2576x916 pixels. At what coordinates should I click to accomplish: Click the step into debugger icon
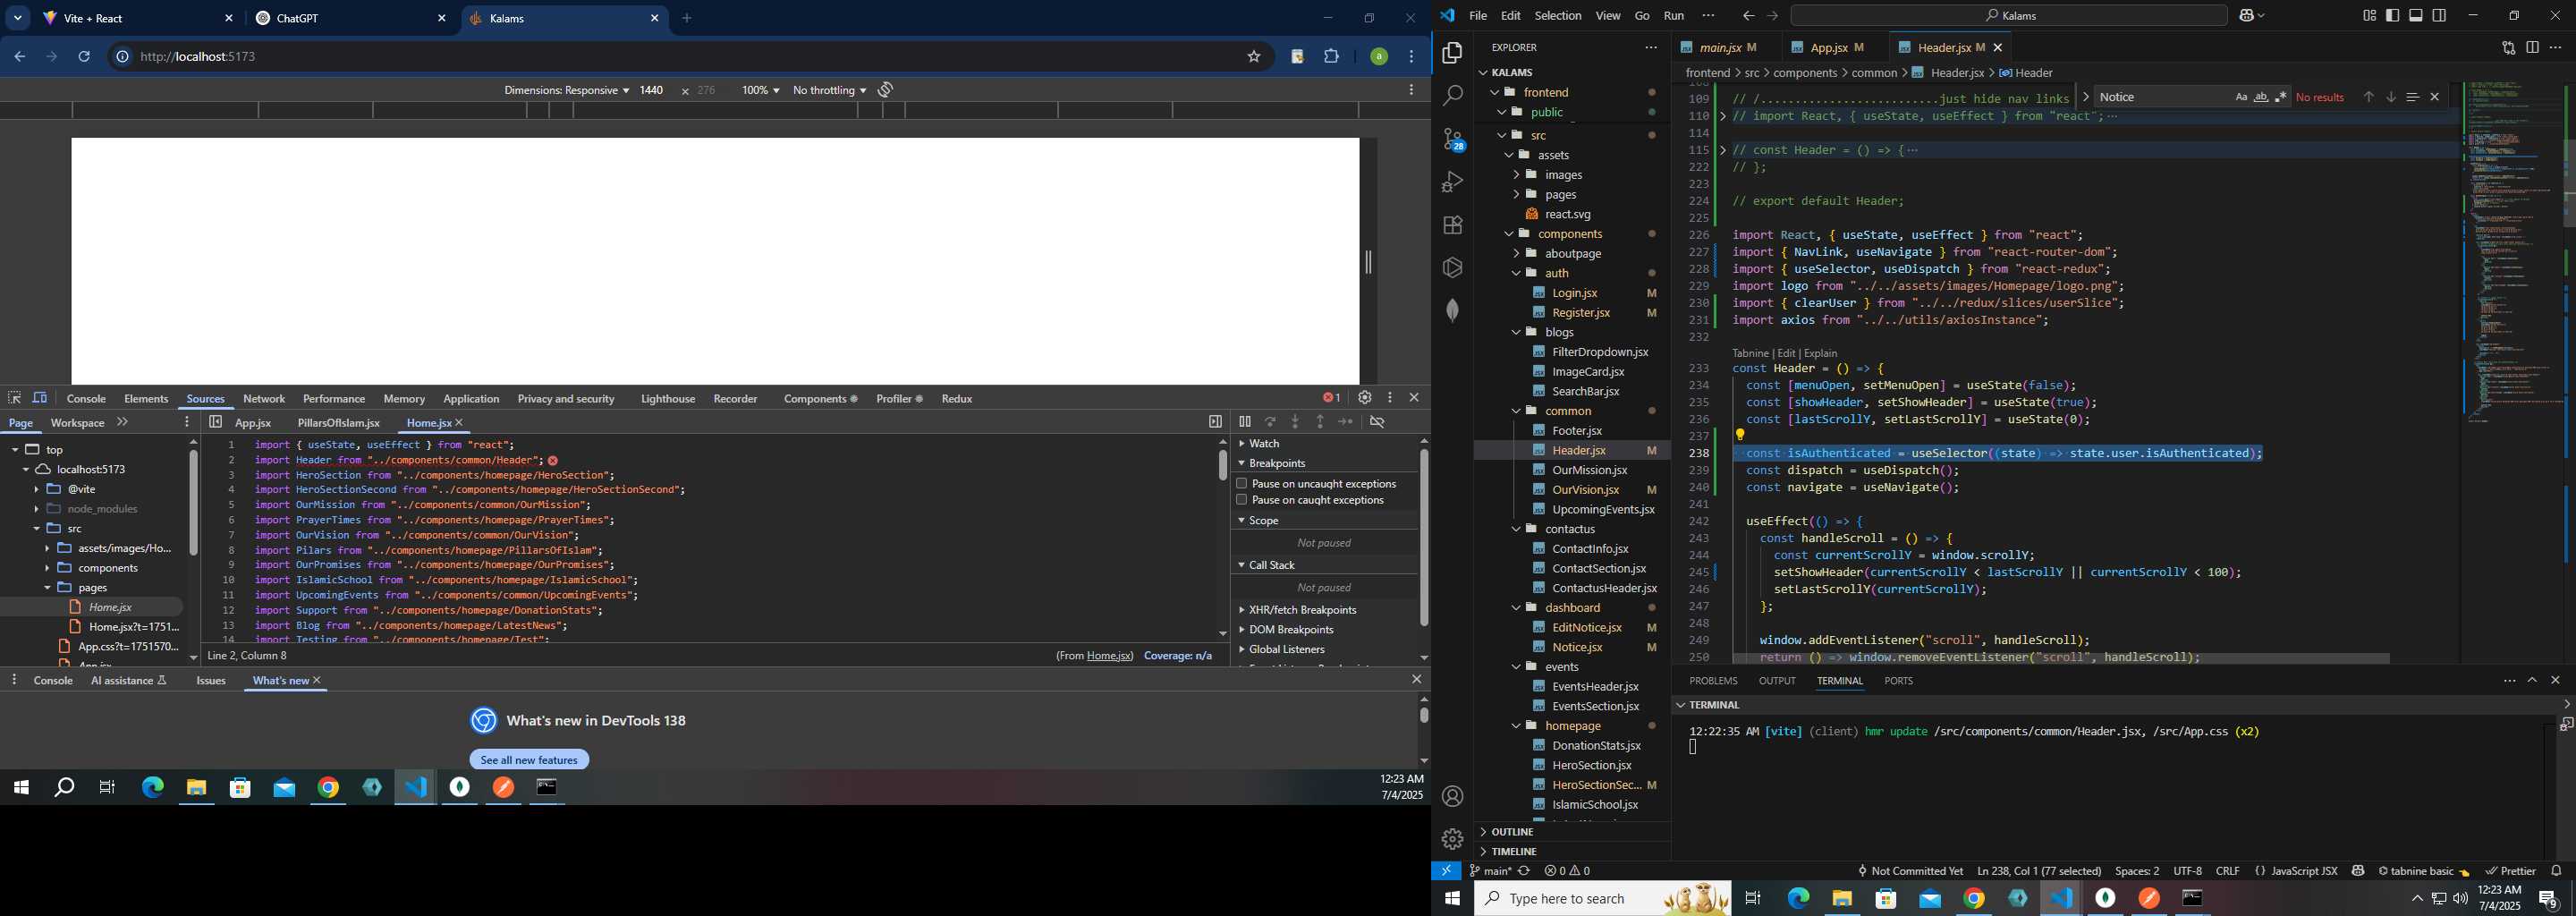point(1295,422)
